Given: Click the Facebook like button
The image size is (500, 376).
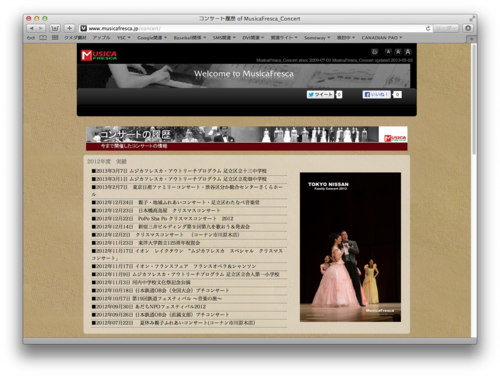Looking at the screenshot, I should tap(376, 95).
